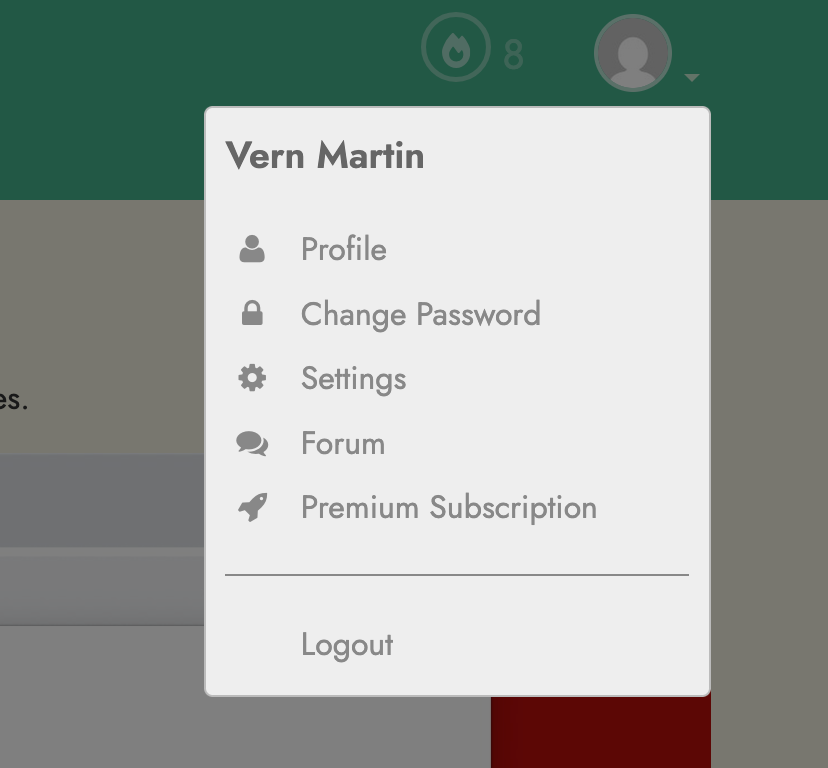Click the streak count number 8
828x768 pixels.
(513, 54)
